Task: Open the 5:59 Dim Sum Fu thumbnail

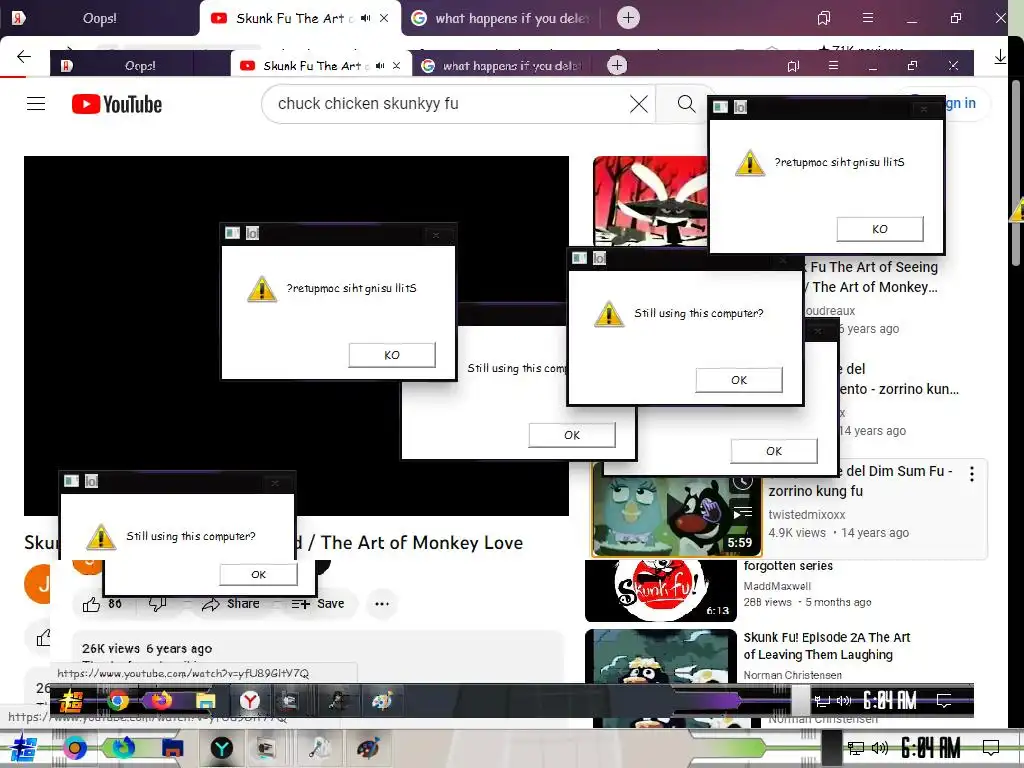Action: [676, 509]
